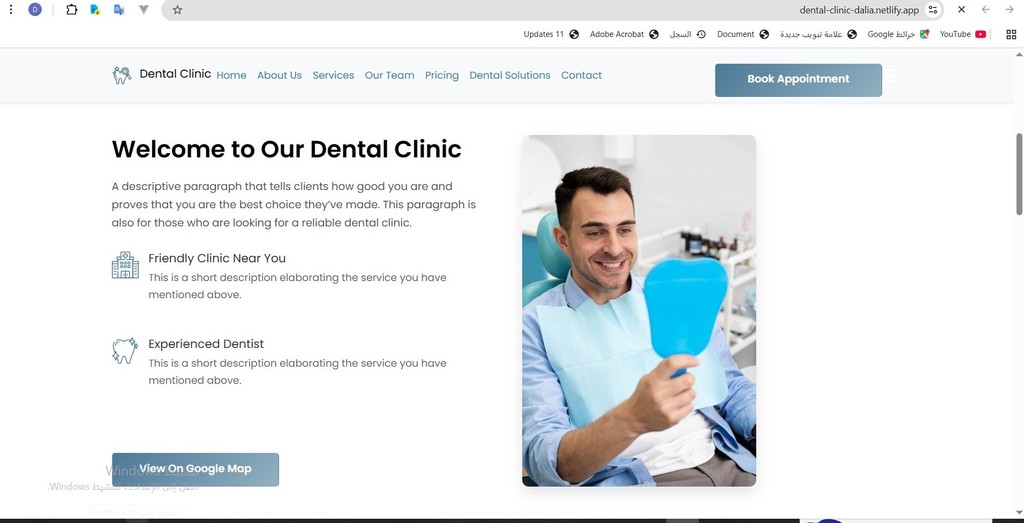Open the Services nav item
This screenshot has height=523, width=1024.
click(x=333, y=75)
